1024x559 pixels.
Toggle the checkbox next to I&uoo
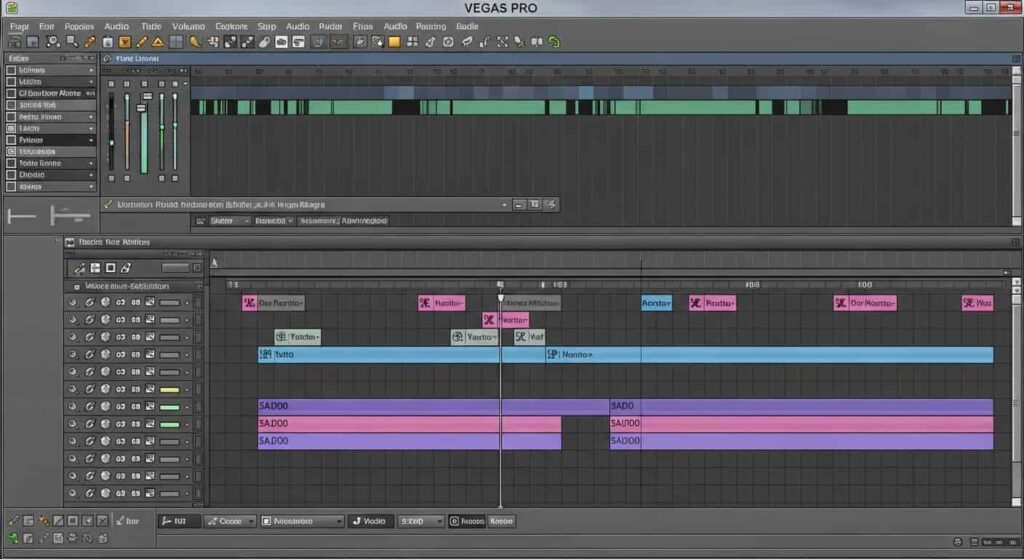(x=11, y=129)
